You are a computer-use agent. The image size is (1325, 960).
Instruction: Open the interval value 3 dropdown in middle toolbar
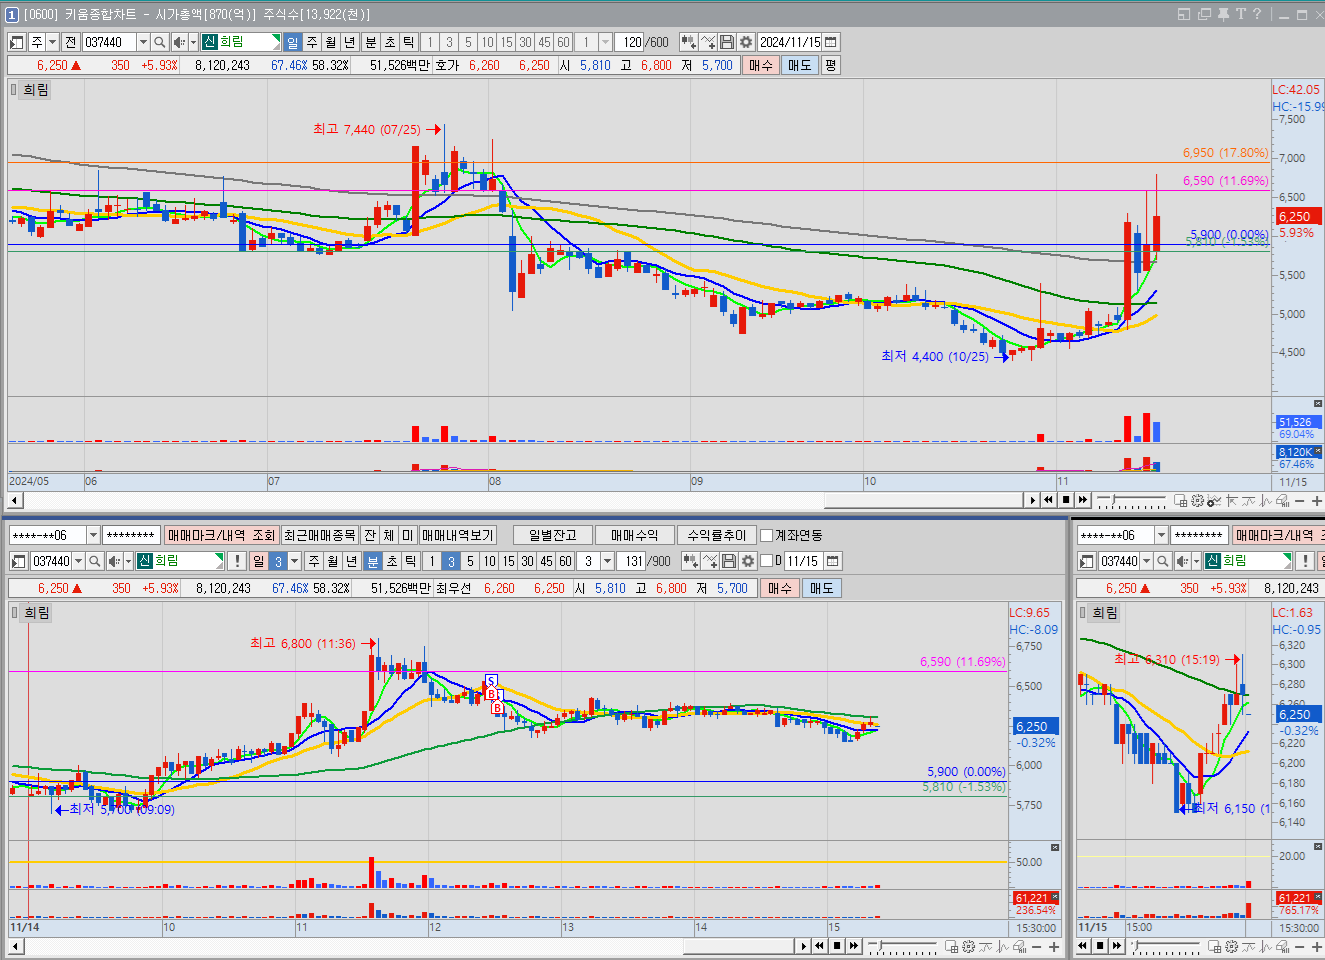[607, 561]
